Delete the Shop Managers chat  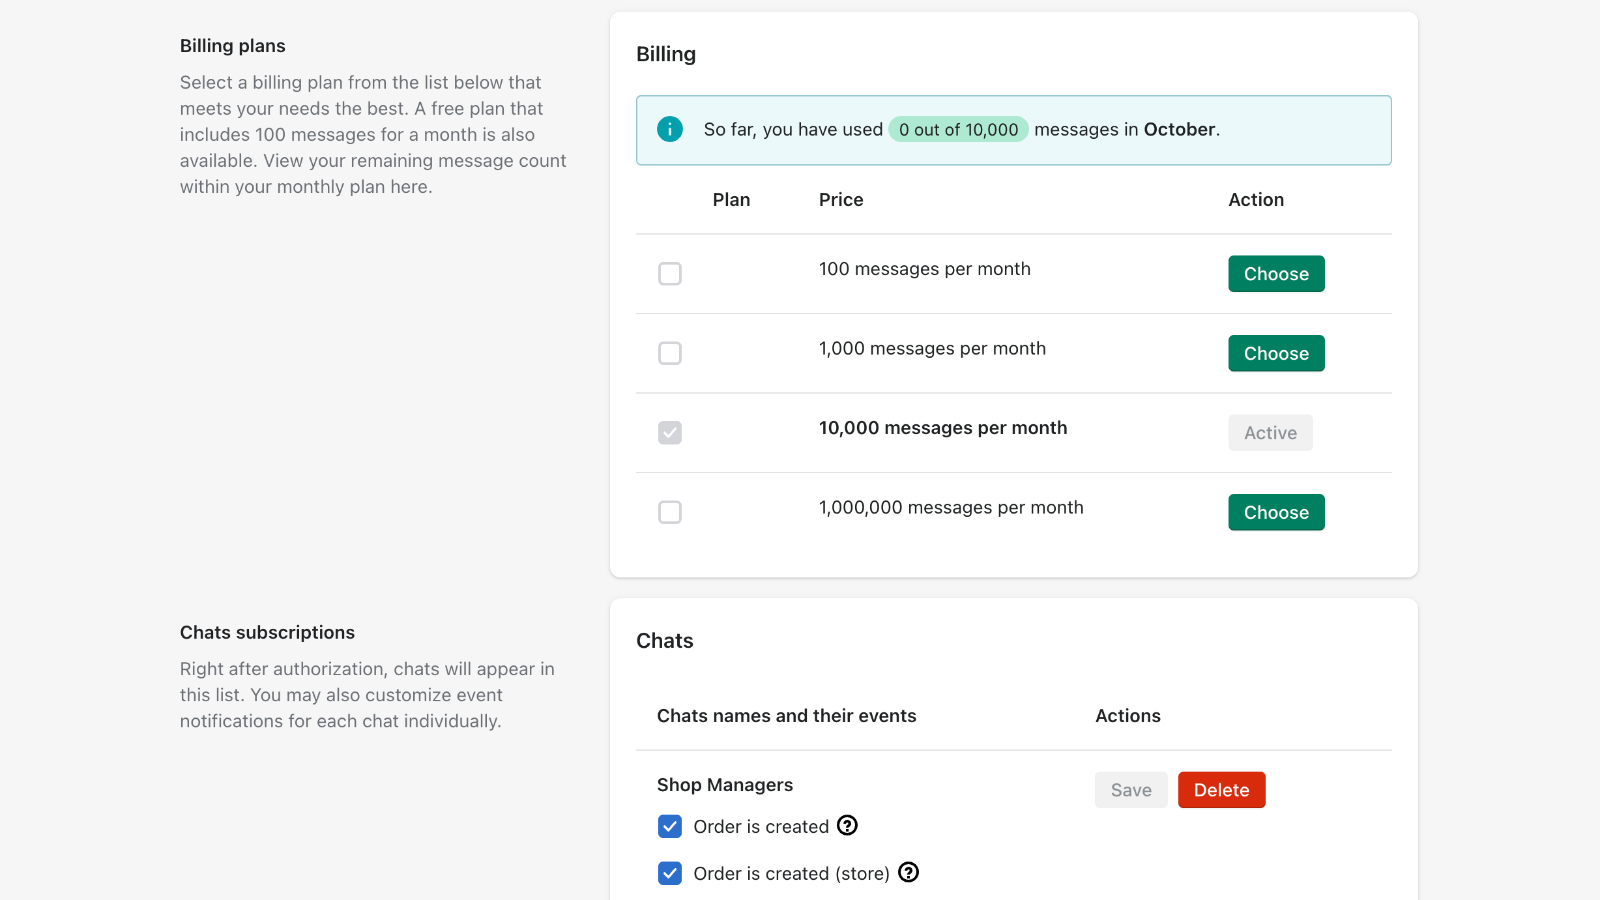tap(1221, 789)
